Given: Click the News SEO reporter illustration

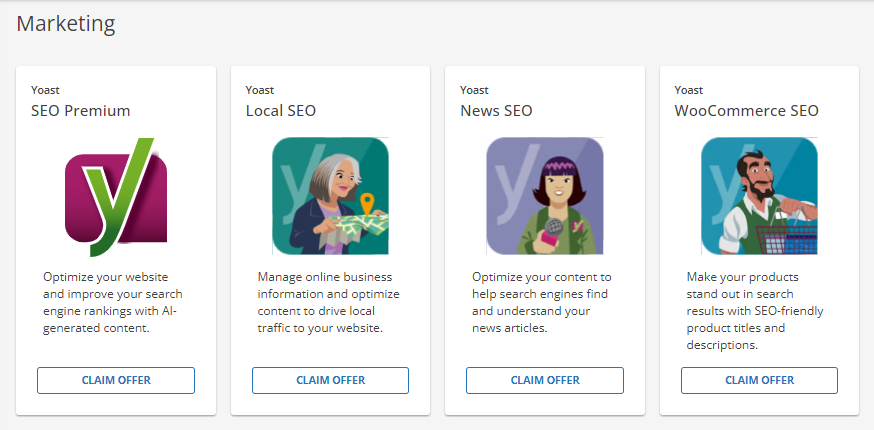Looking at the screenshot, I should (x=545, y=196).
